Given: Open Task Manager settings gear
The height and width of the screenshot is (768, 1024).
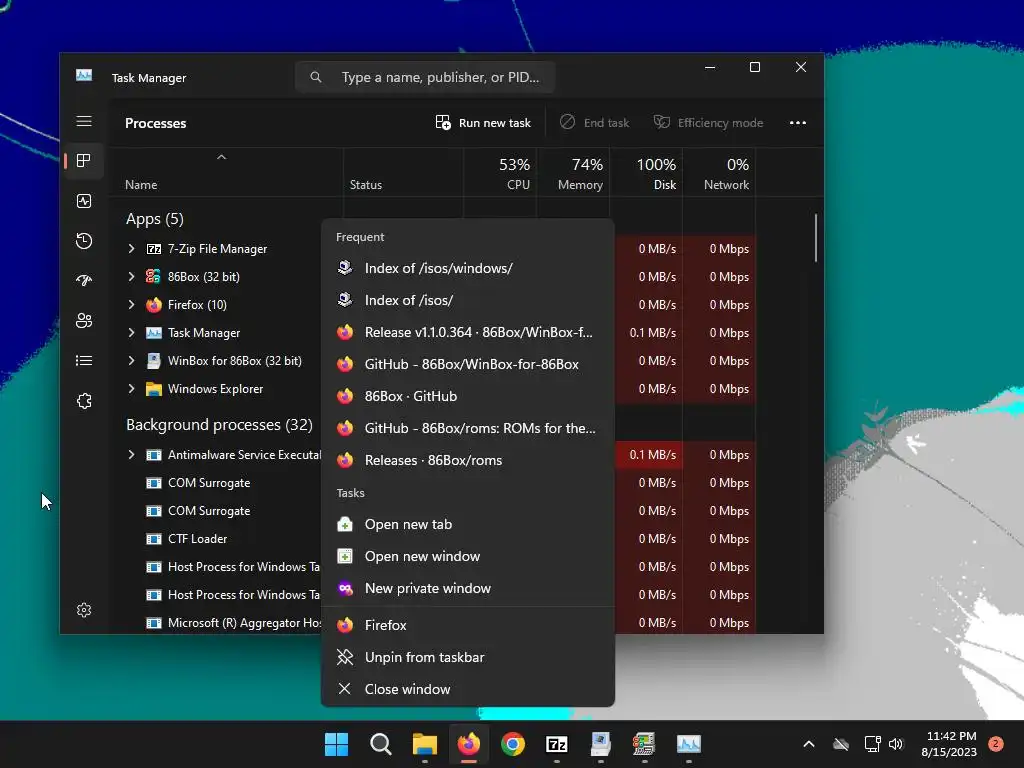Looking at the screenshot, I should point(84,610).
